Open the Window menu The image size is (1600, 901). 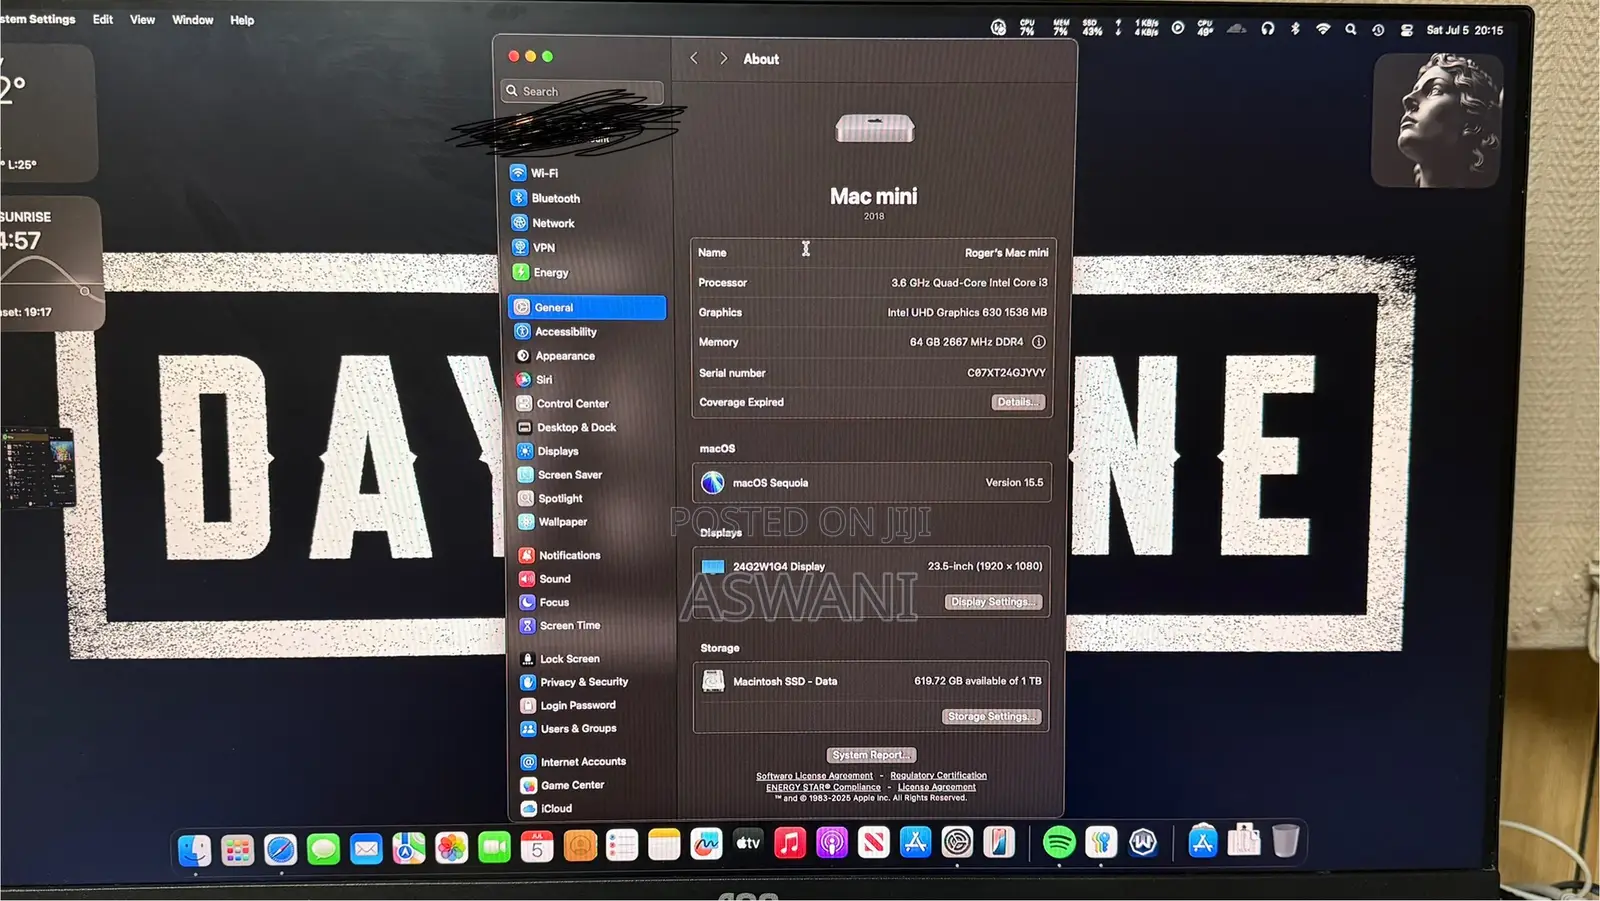(x=192, y=20)
